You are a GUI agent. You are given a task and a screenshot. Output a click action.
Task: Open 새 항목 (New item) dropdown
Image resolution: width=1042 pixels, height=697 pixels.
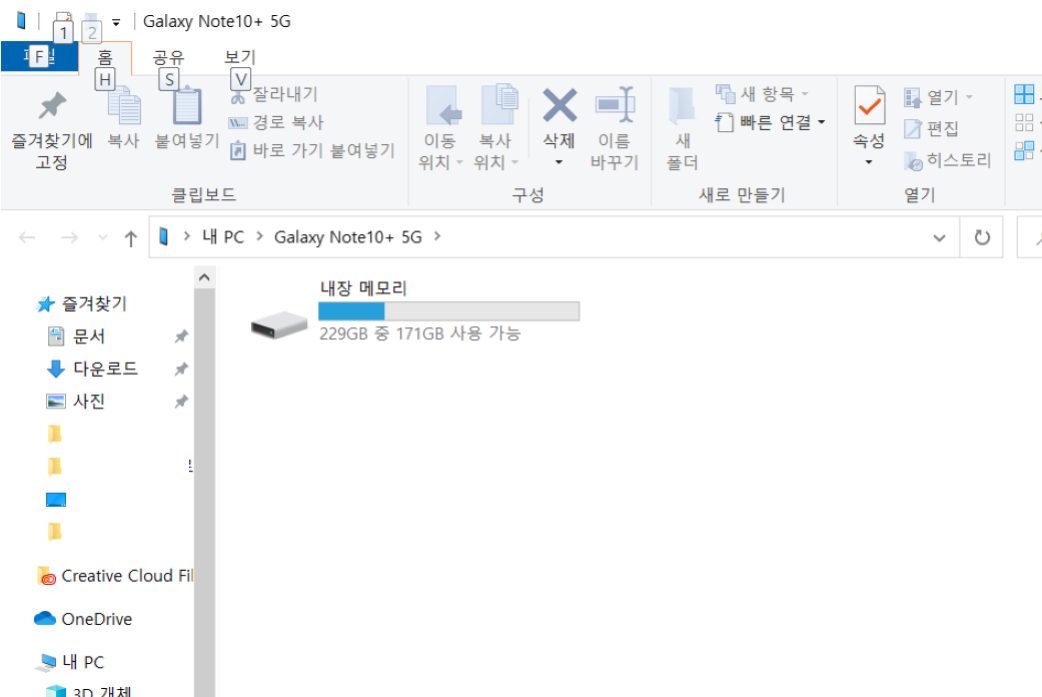coord(762,94)
